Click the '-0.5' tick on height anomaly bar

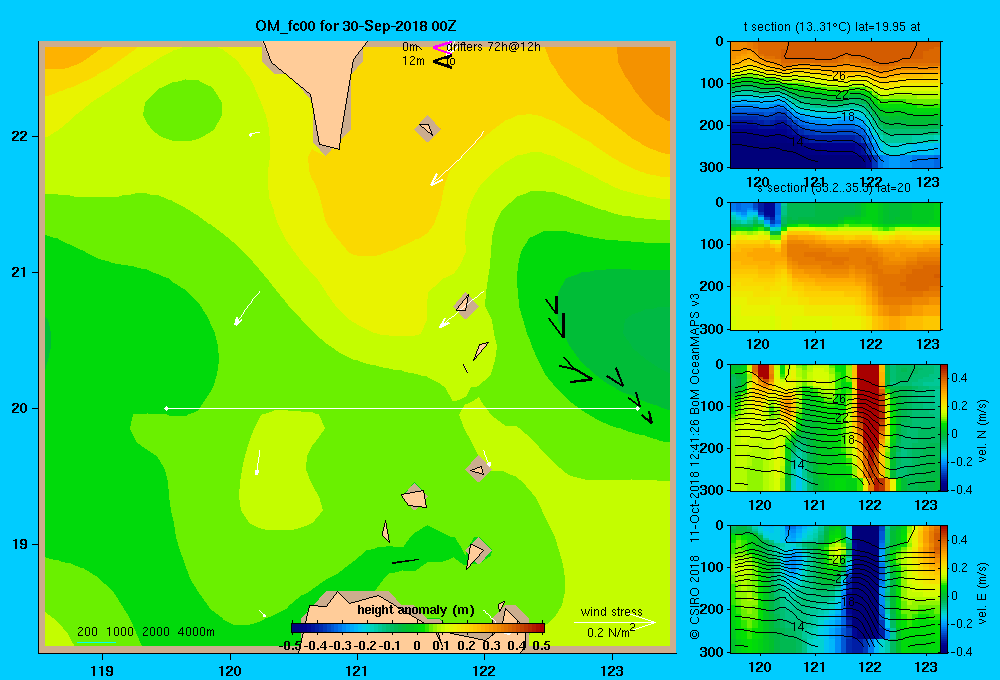click(290, 646)
